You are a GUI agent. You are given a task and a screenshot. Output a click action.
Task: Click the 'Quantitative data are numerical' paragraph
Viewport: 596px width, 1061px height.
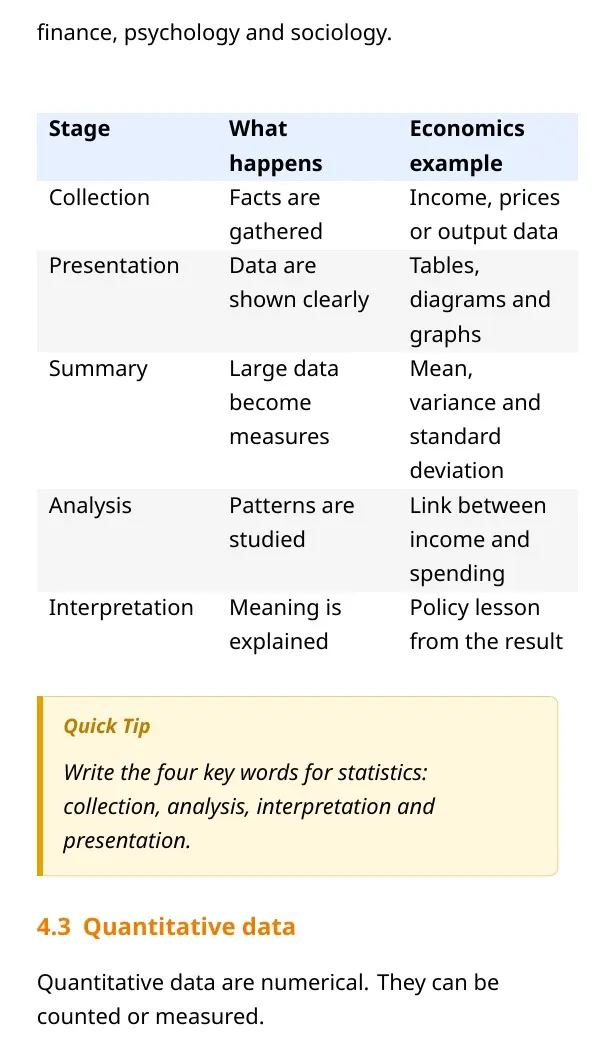(x=268, y=999)
